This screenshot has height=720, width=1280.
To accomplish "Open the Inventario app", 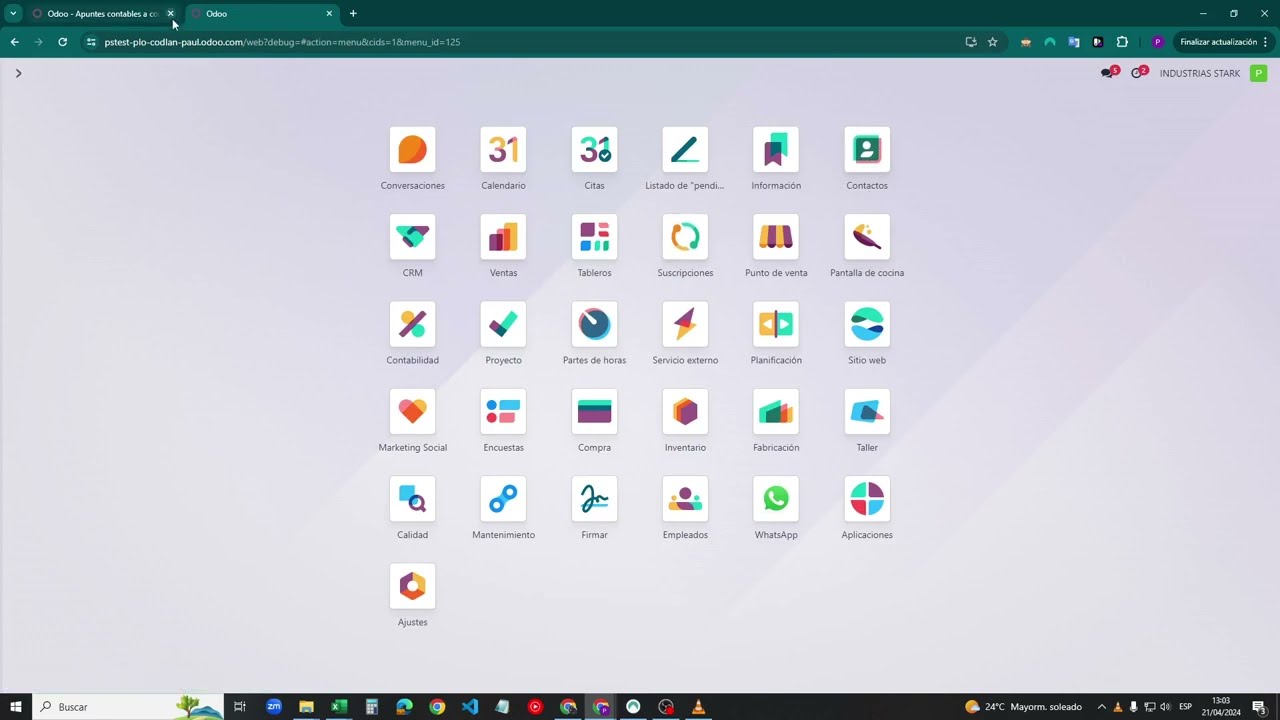I will (685, 412).
